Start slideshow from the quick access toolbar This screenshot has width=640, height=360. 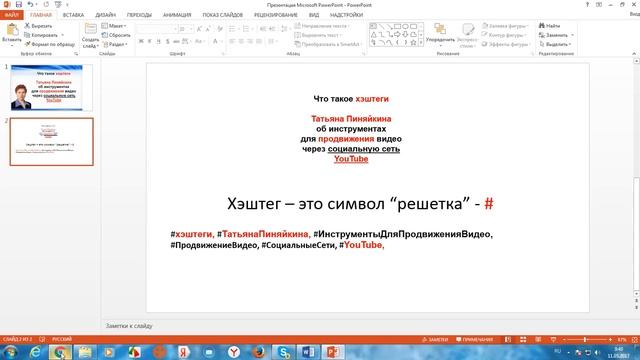[58, 4]
